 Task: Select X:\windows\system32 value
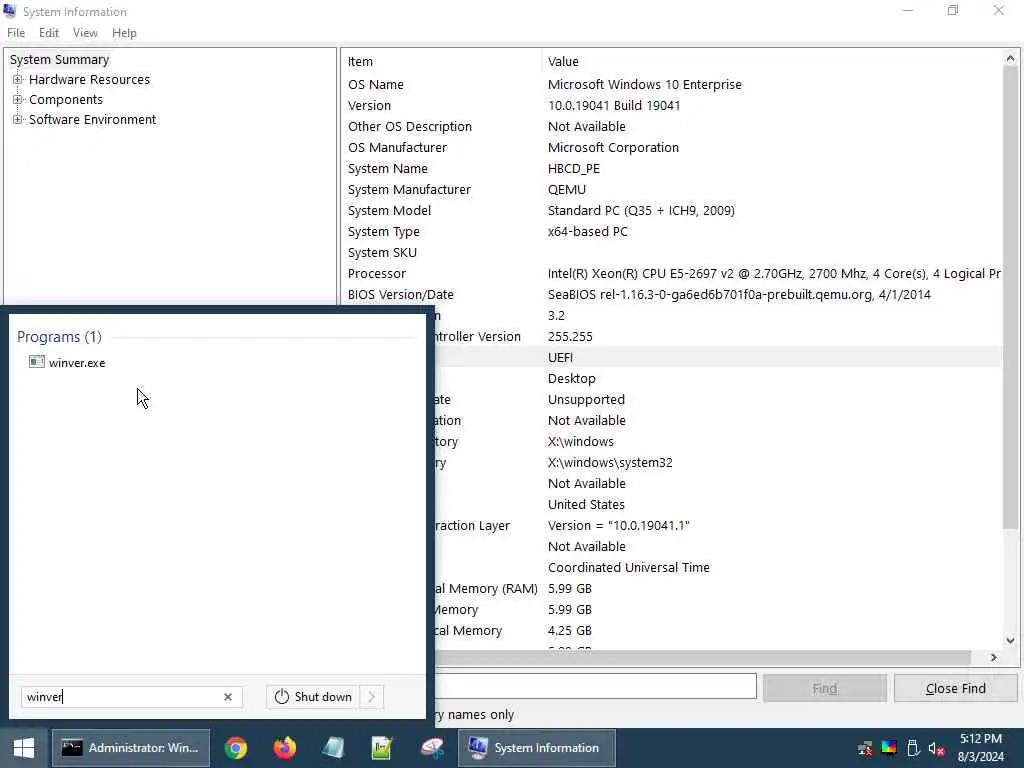[610, 462]
